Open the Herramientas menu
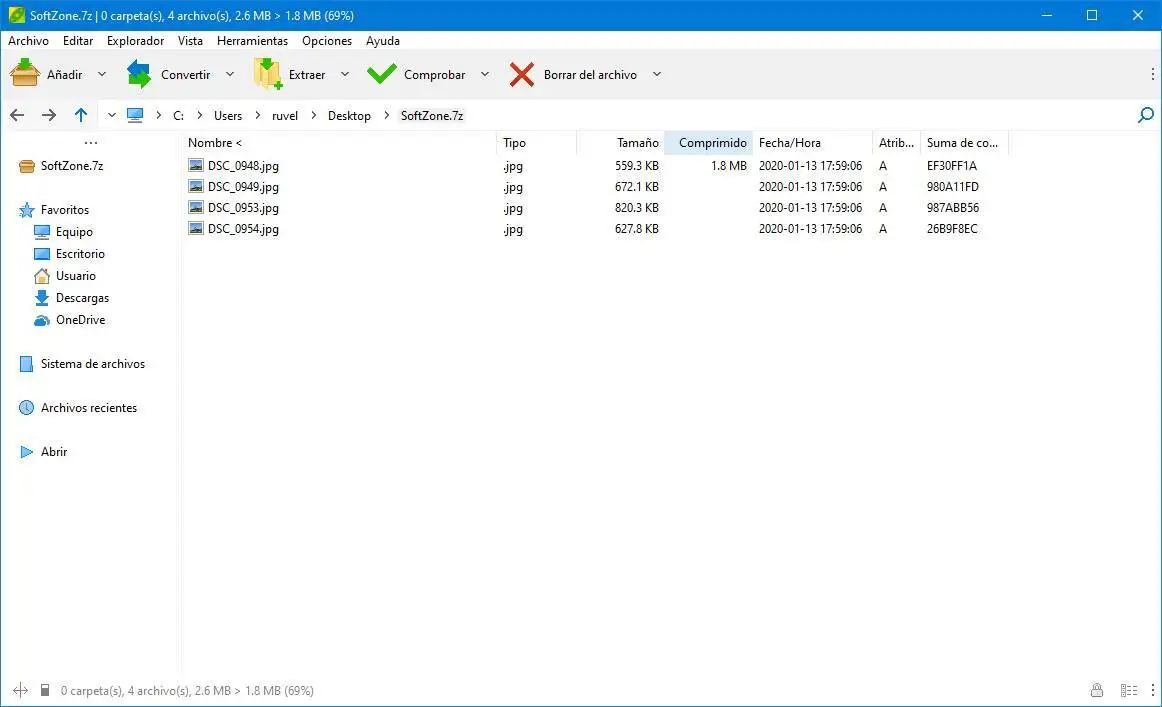The width and height of the screenshot is (1162, 707). pos(252,41)
